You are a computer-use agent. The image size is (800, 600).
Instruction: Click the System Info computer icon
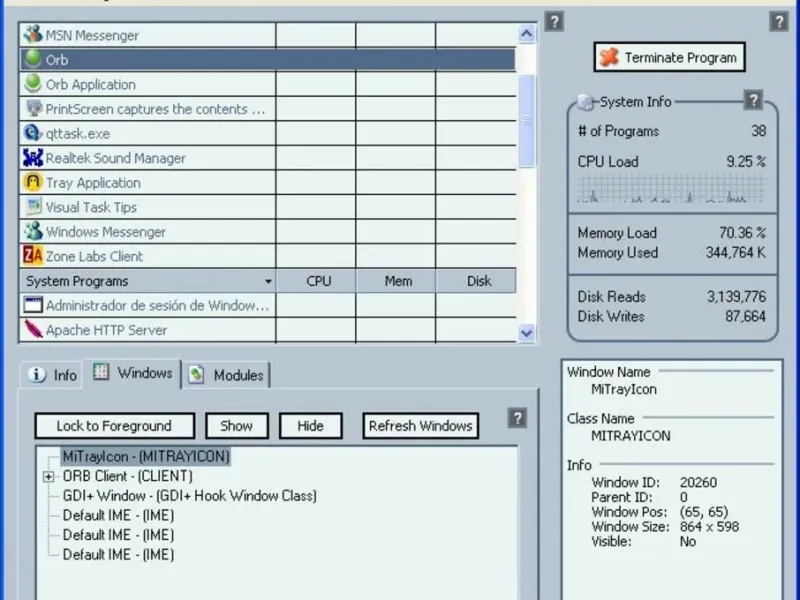point(586,102)
